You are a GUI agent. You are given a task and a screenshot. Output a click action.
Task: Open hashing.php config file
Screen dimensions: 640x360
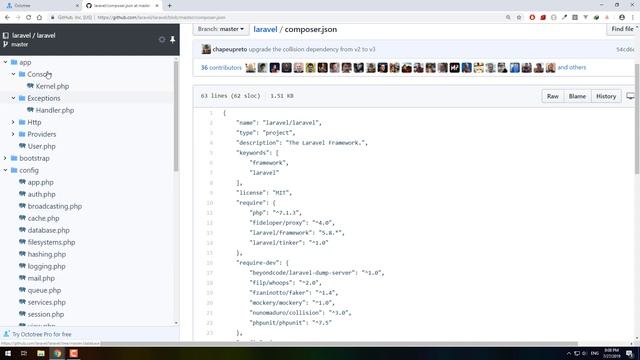[47, 254]
